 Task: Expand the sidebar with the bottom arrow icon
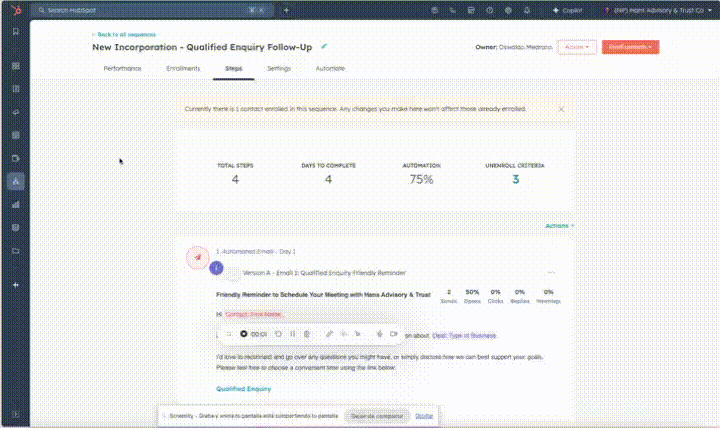16,414
